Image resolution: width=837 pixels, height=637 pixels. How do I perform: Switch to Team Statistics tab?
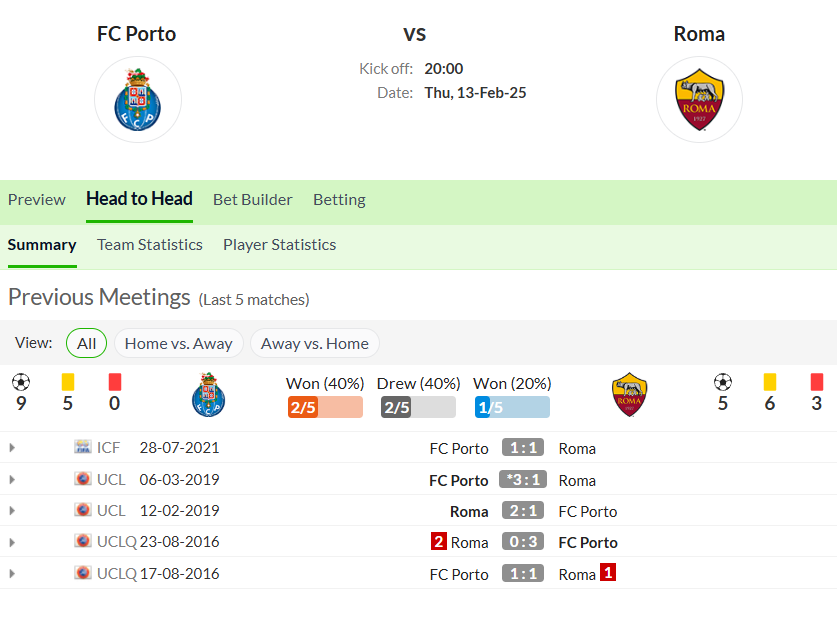pos(149,245)
